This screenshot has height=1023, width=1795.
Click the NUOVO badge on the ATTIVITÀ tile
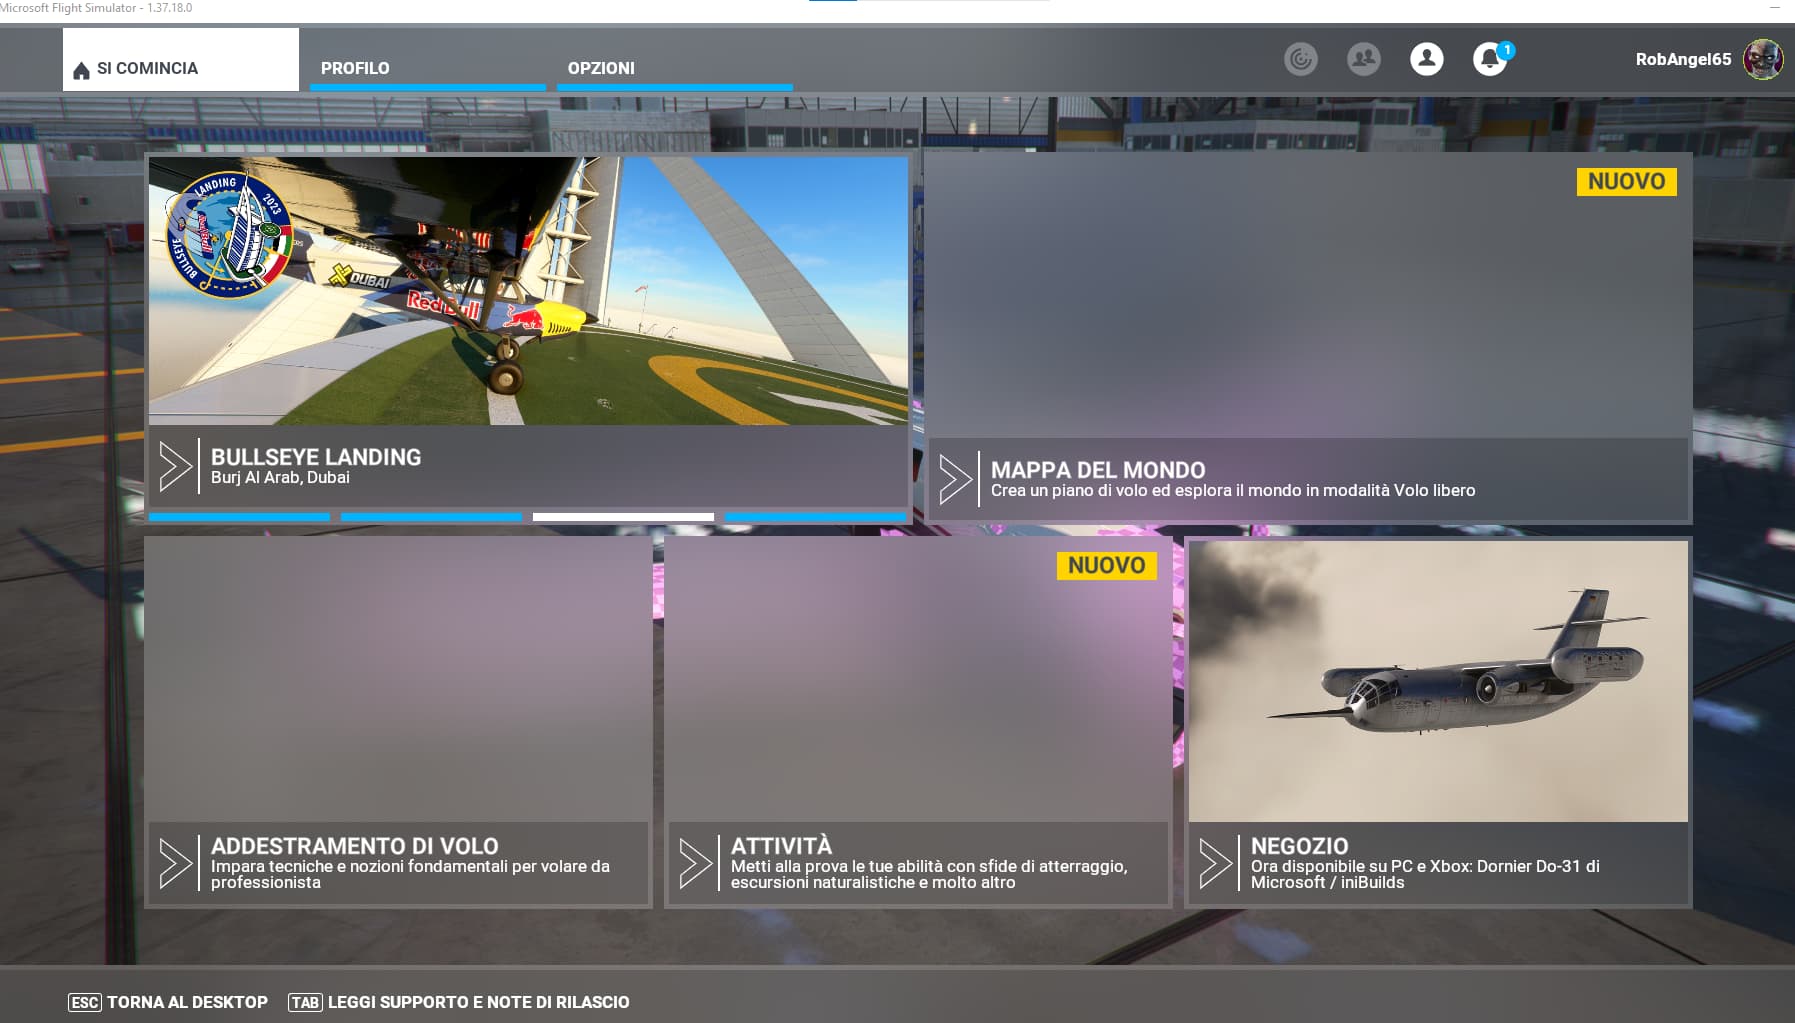click(x=1106, y=566)
